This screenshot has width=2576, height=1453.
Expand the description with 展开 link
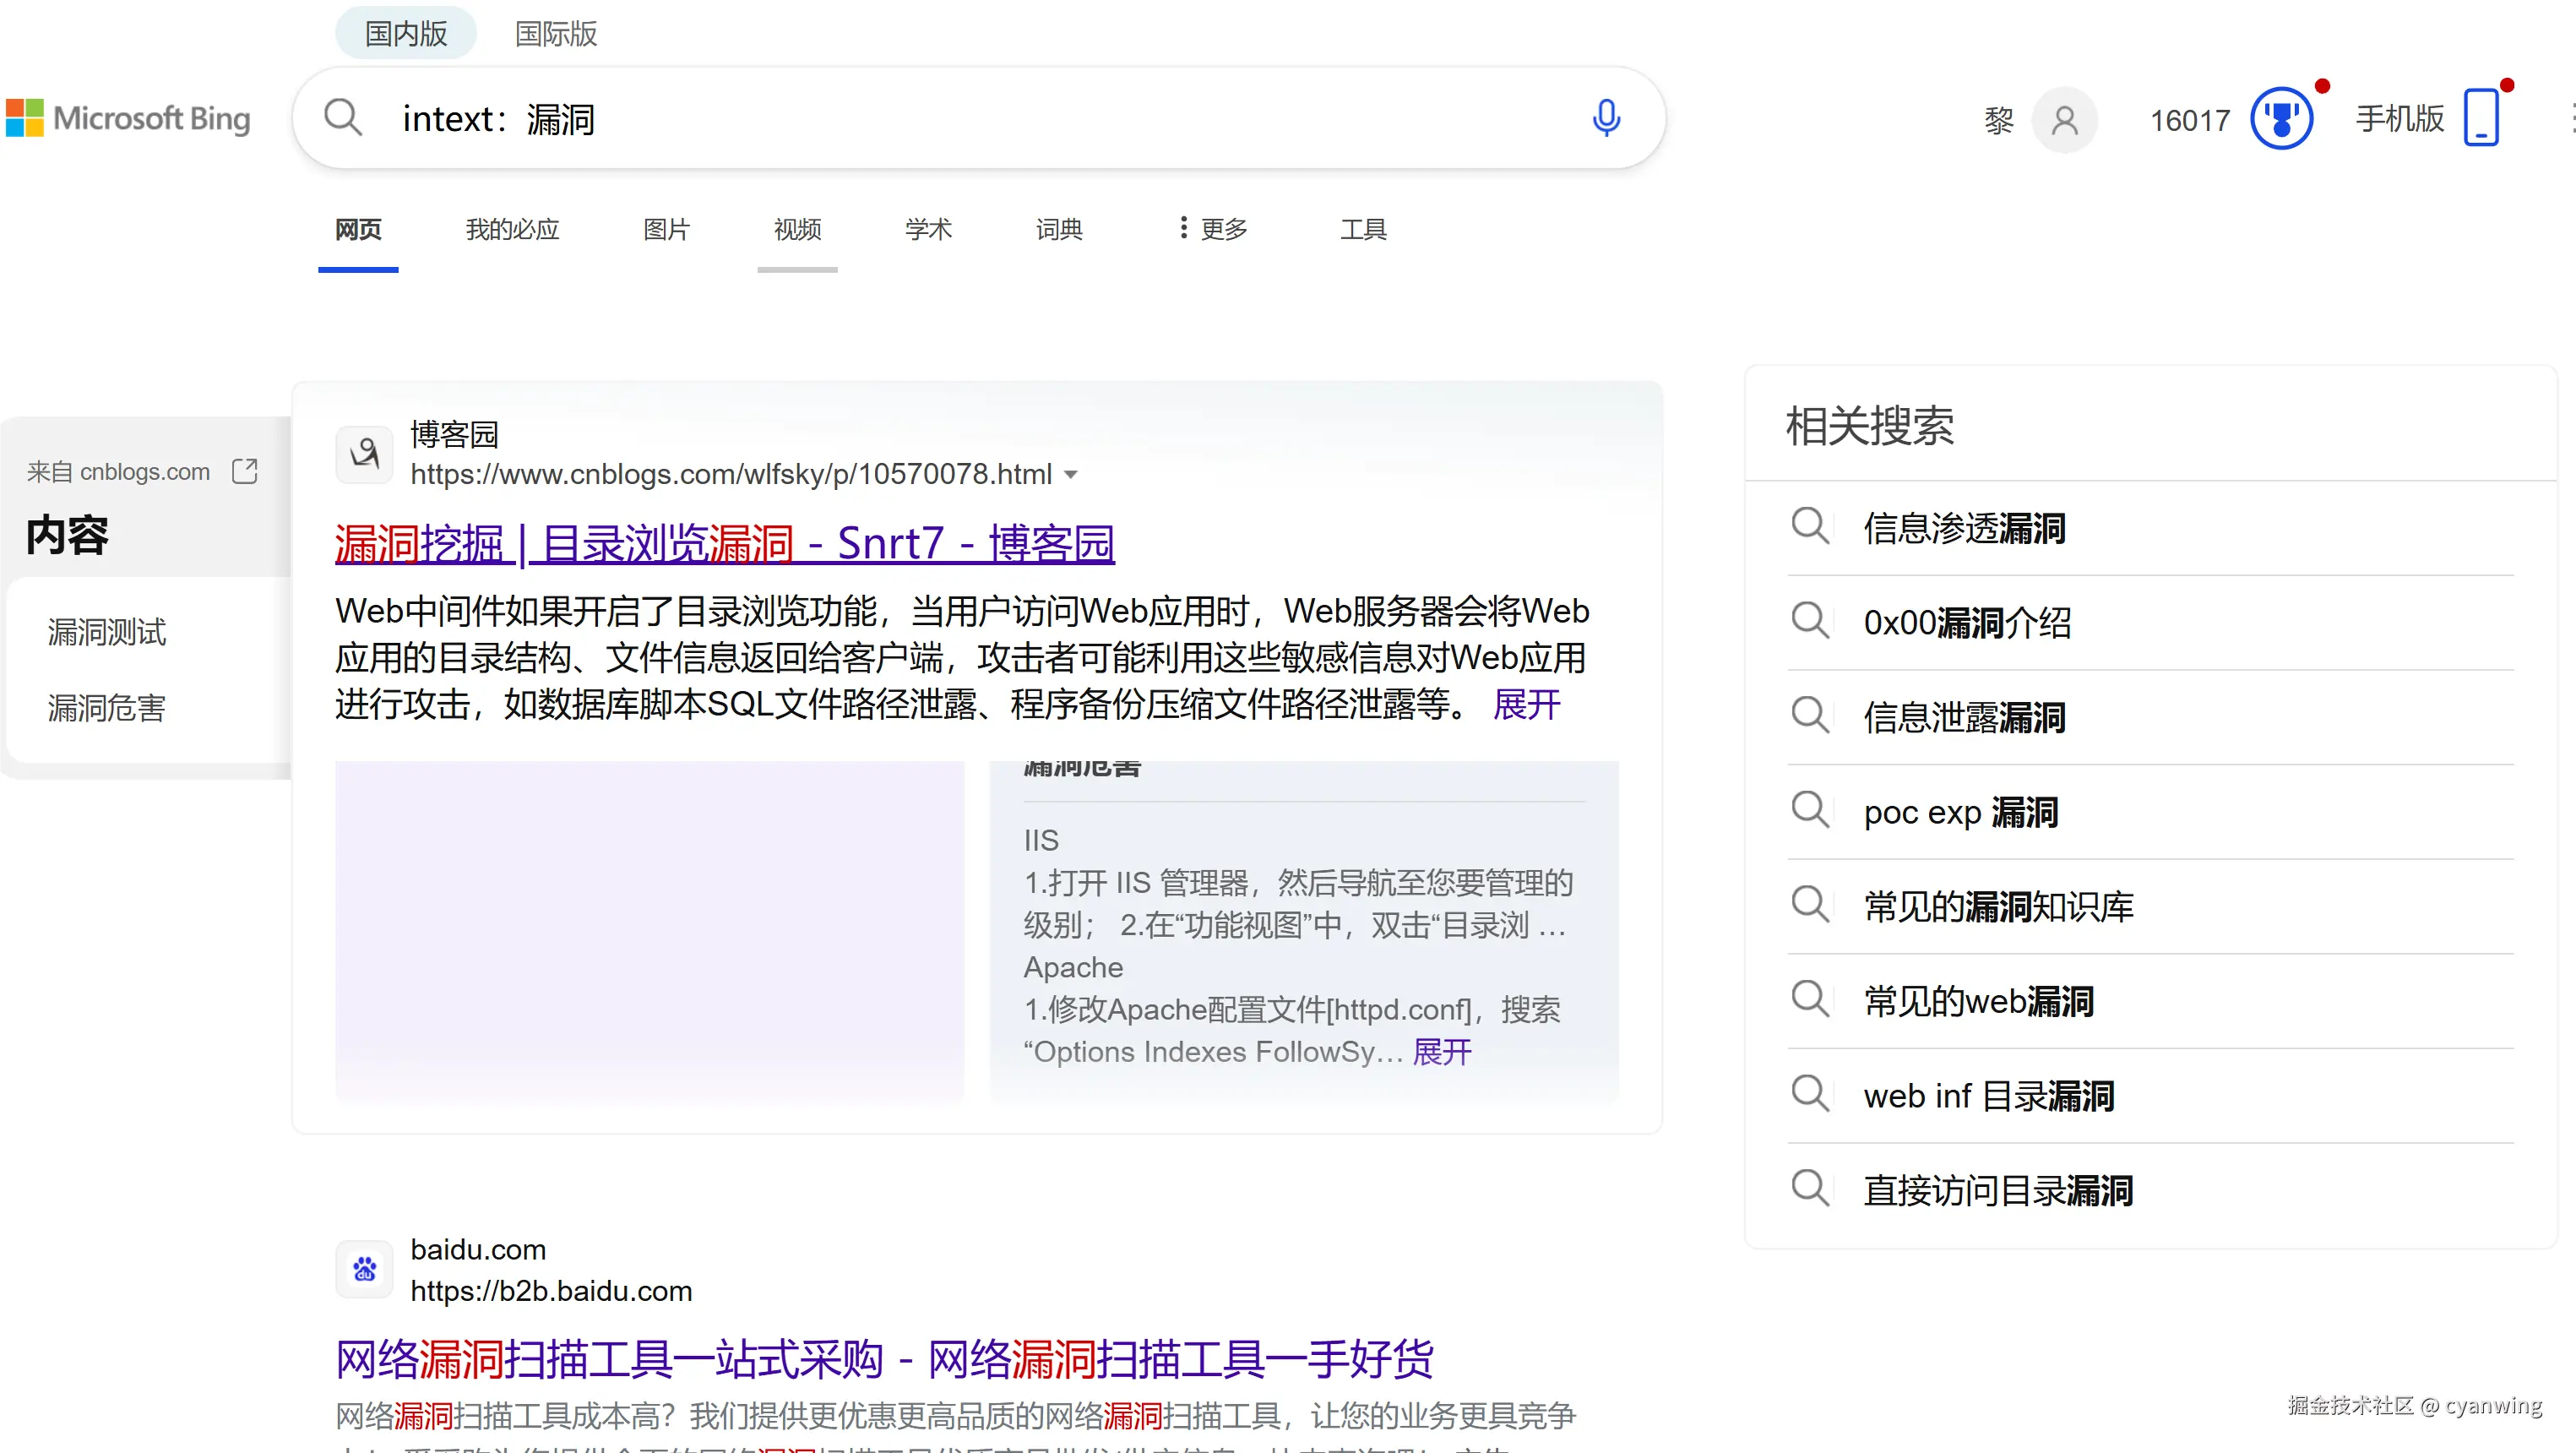(1526, 704)
